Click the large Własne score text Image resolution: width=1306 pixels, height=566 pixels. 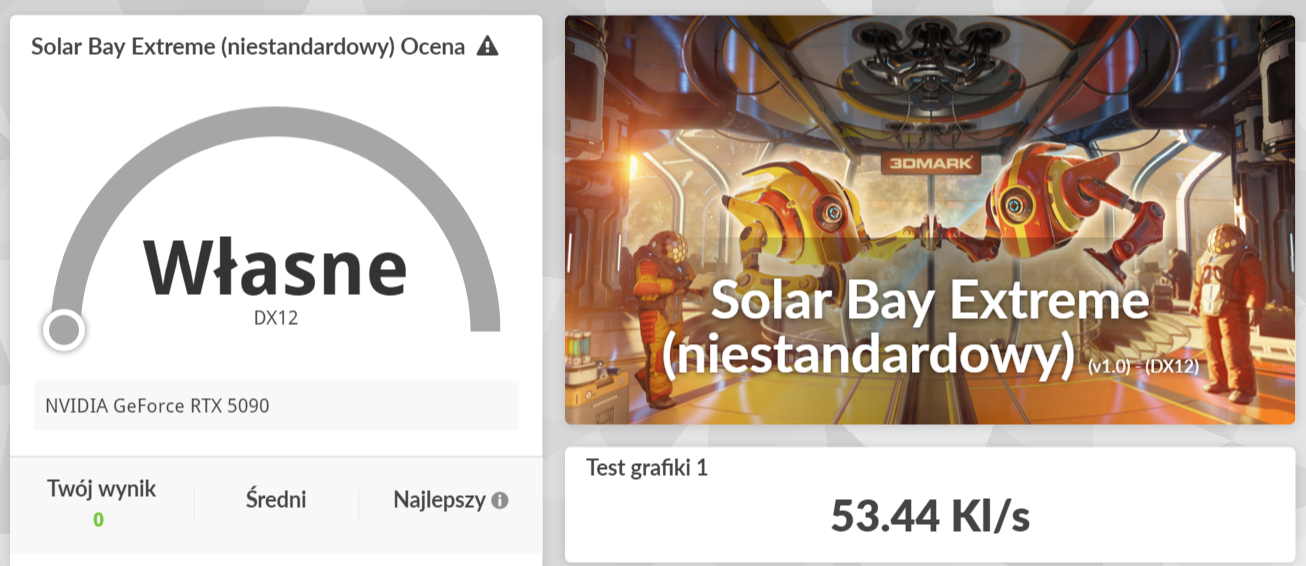pyautogui.click(x=275, y=269)
